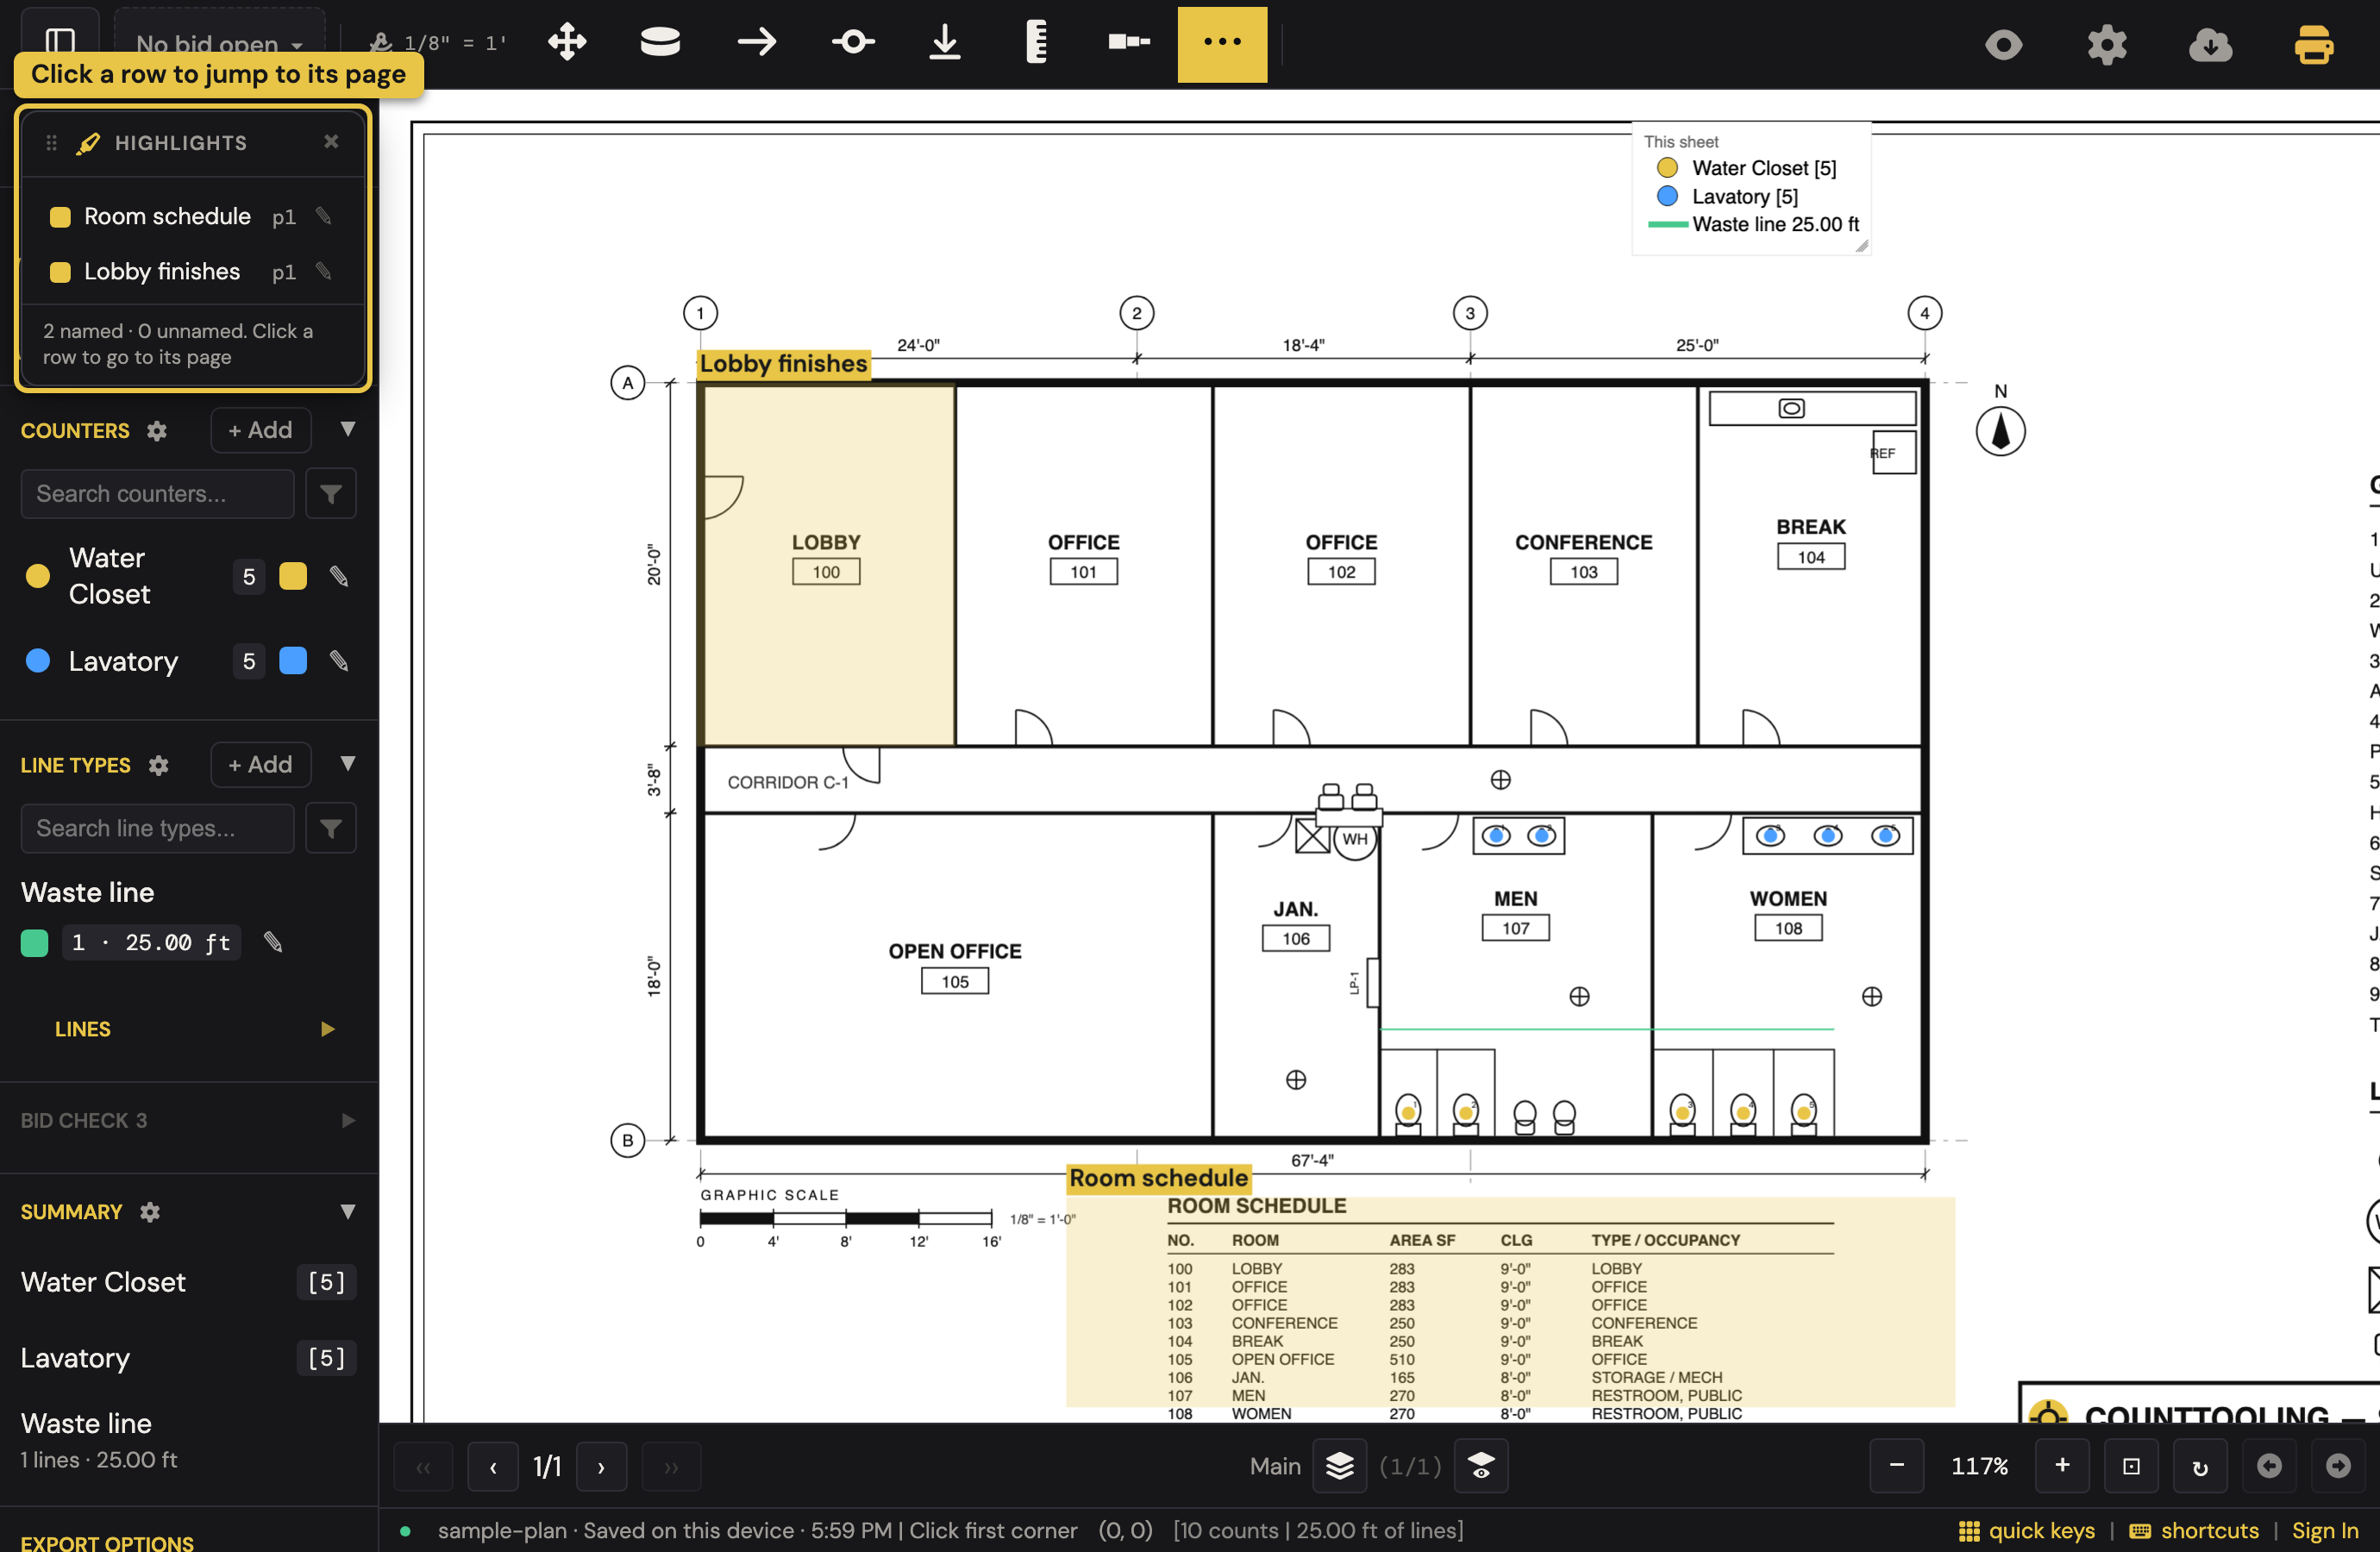
Task: Click the download arrow toolbar icon
Action: [945, 42]
